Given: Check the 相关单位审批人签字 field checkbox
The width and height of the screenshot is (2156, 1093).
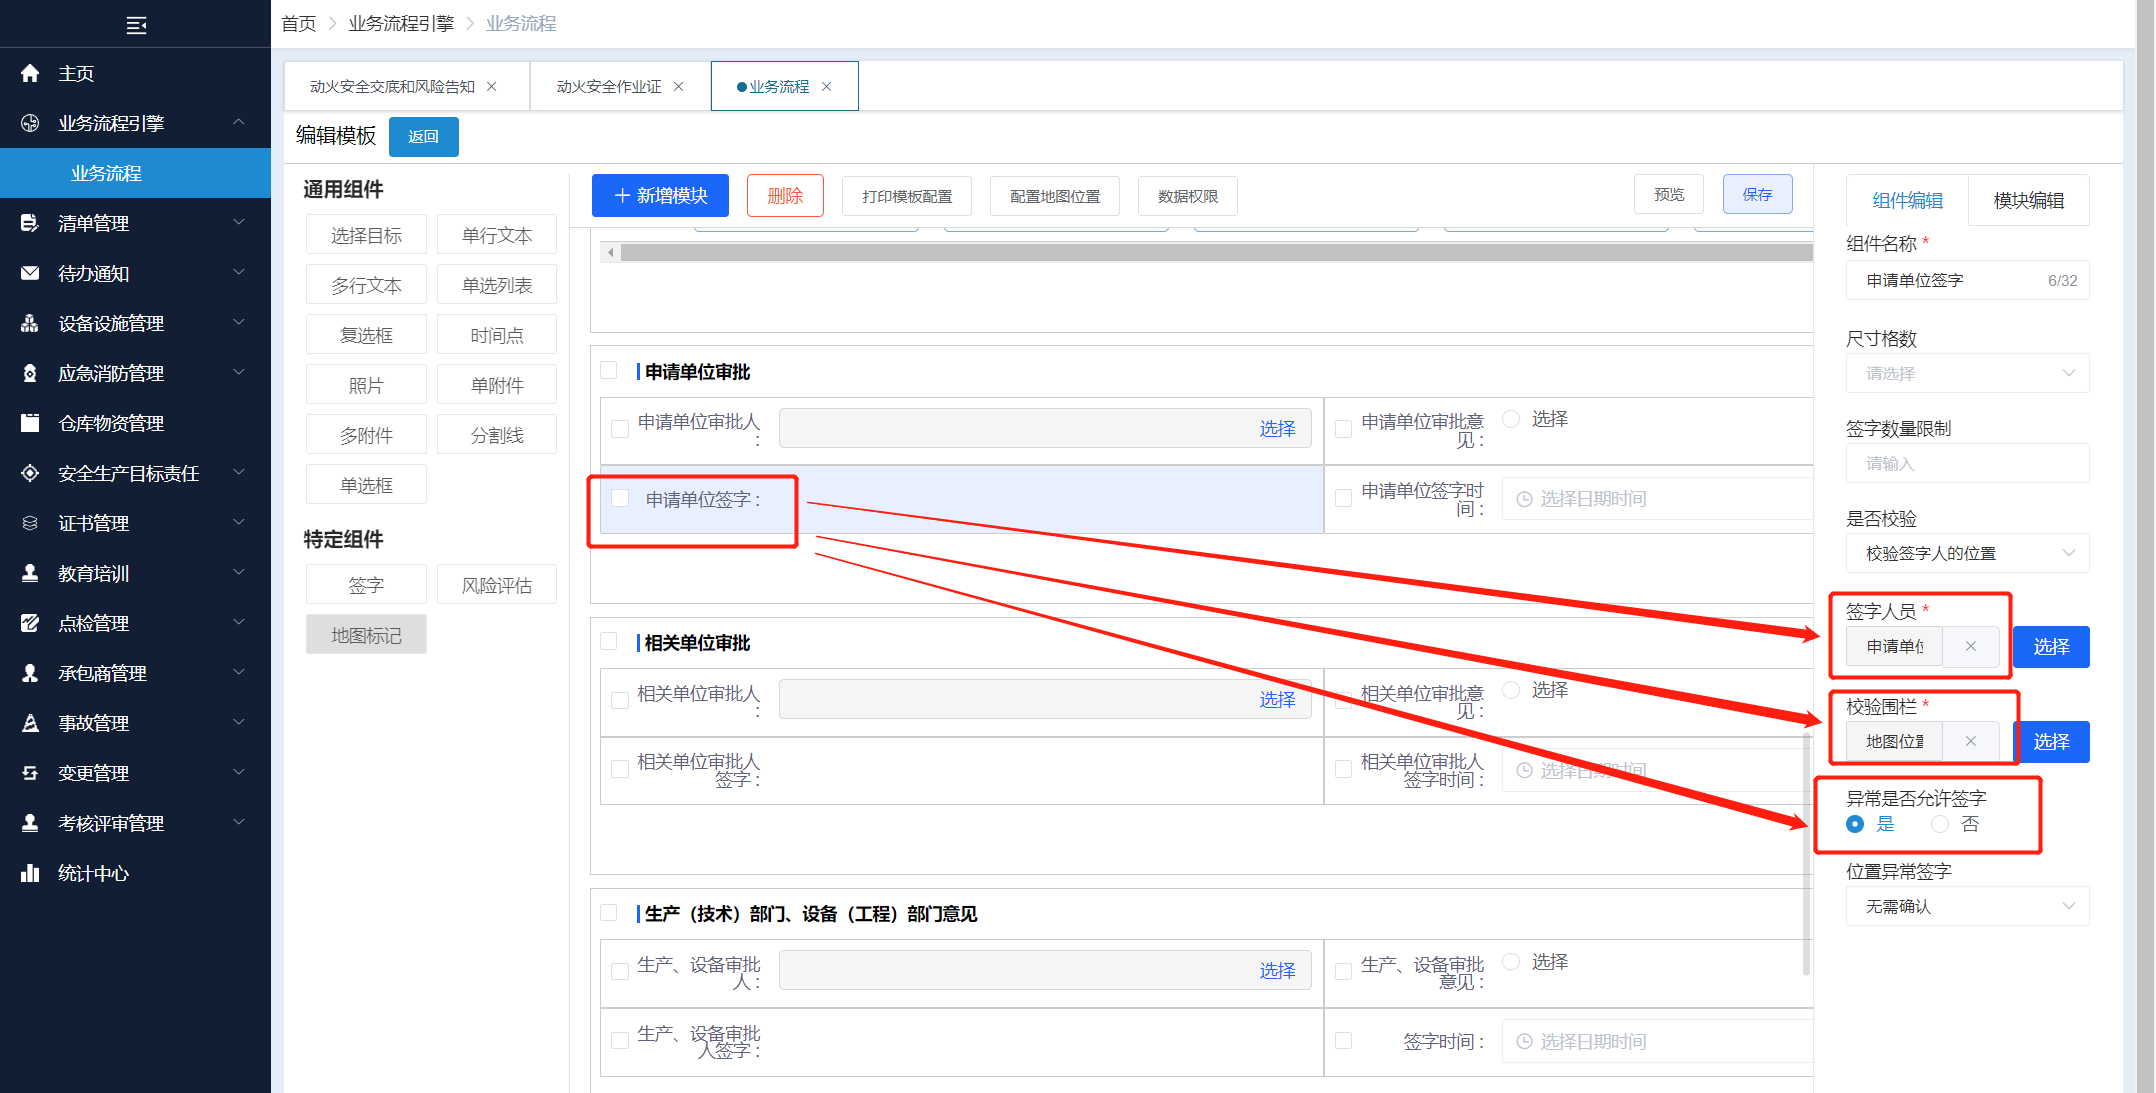Looking at the screenshot, I should pos(620,769).
